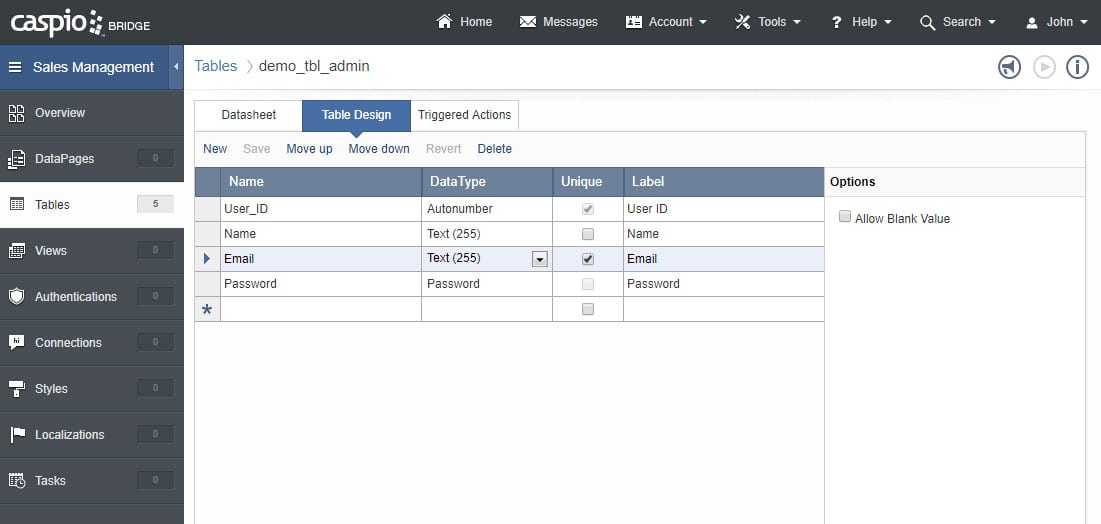Image resolution: width=1101 pixels, height=524 pixels.
Task: Open the John user dropdown
Action: coord(1058,21)
